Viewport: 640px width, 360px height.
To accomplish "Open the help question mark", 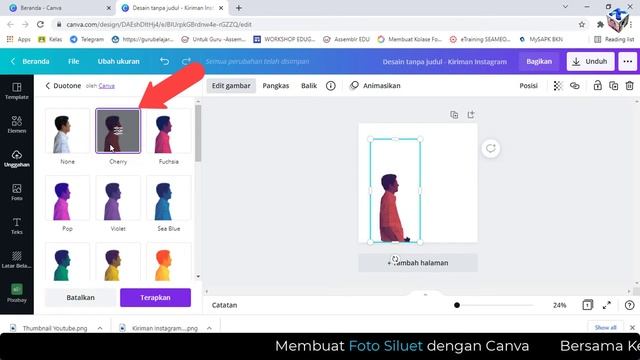I will tap(629, 305).
